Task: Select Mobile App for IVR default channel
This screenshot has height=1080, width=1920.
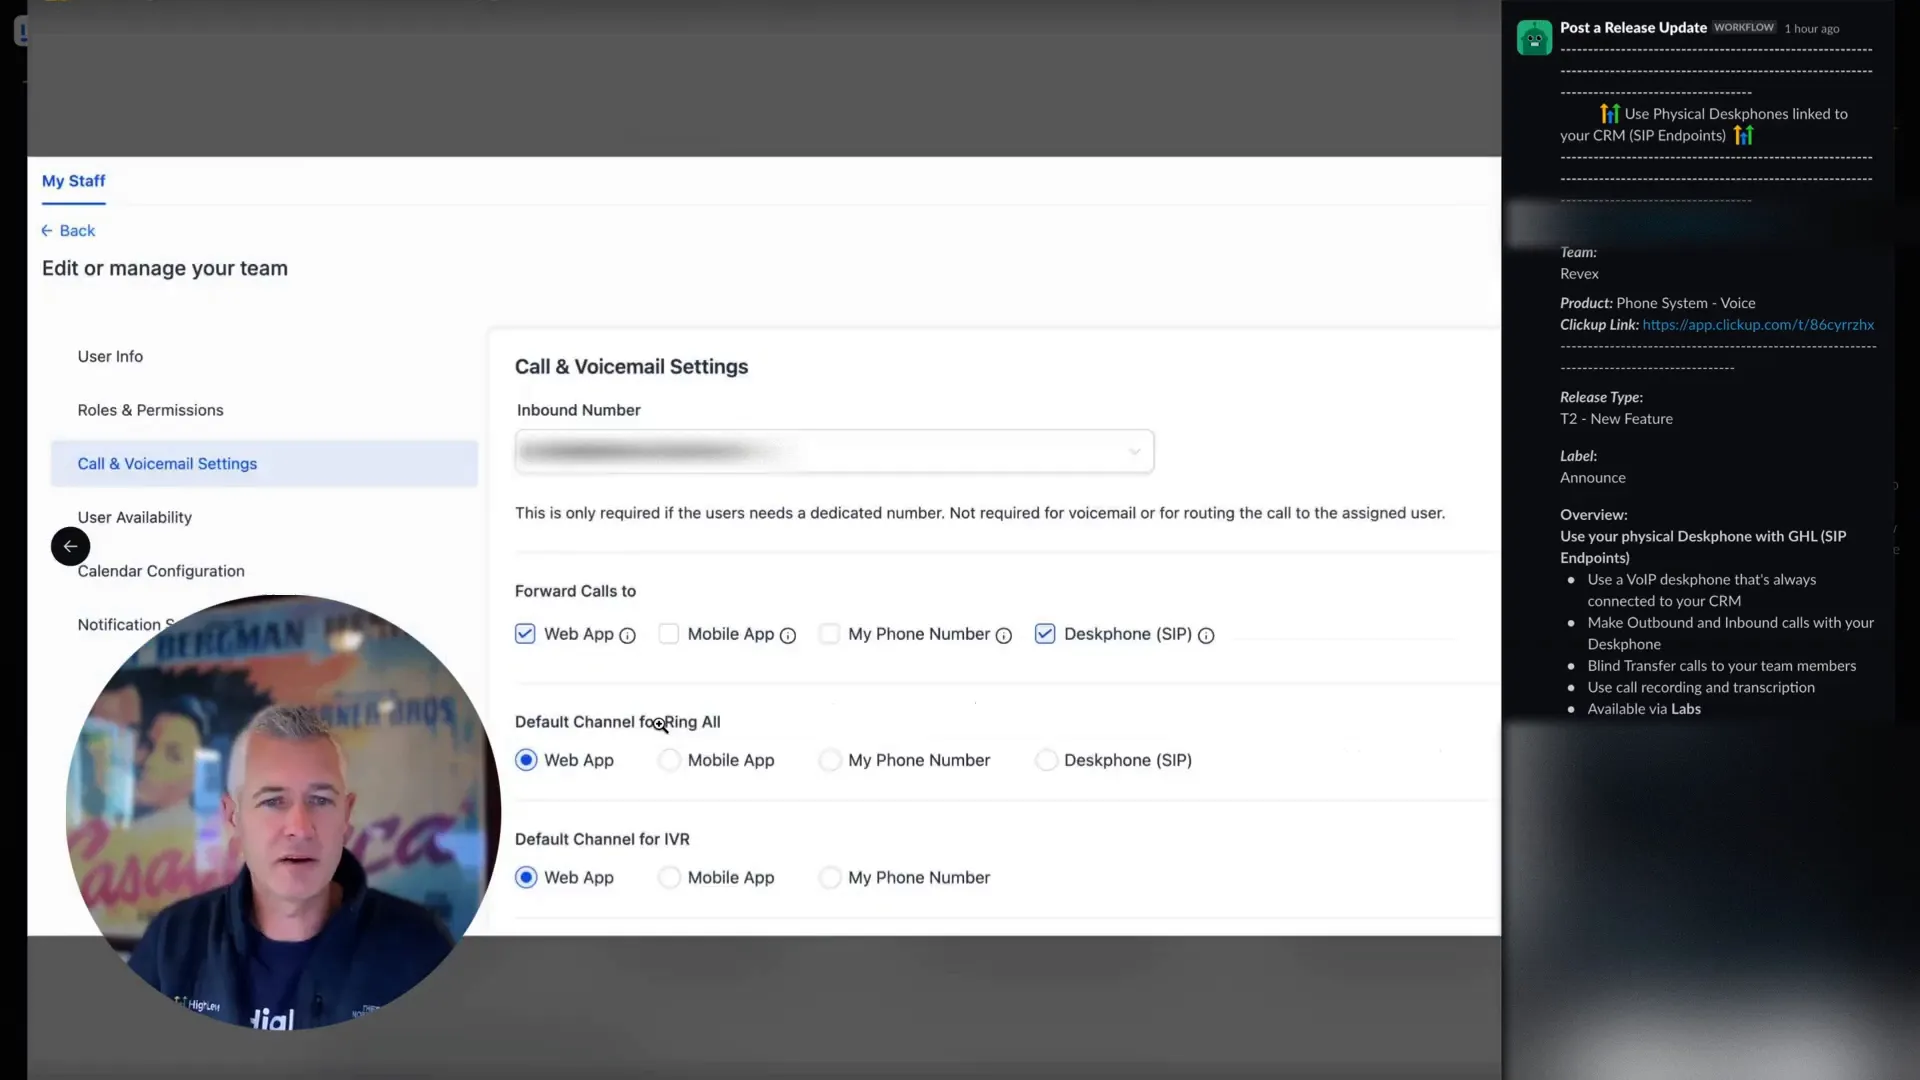Action: [x=670, y=877]
